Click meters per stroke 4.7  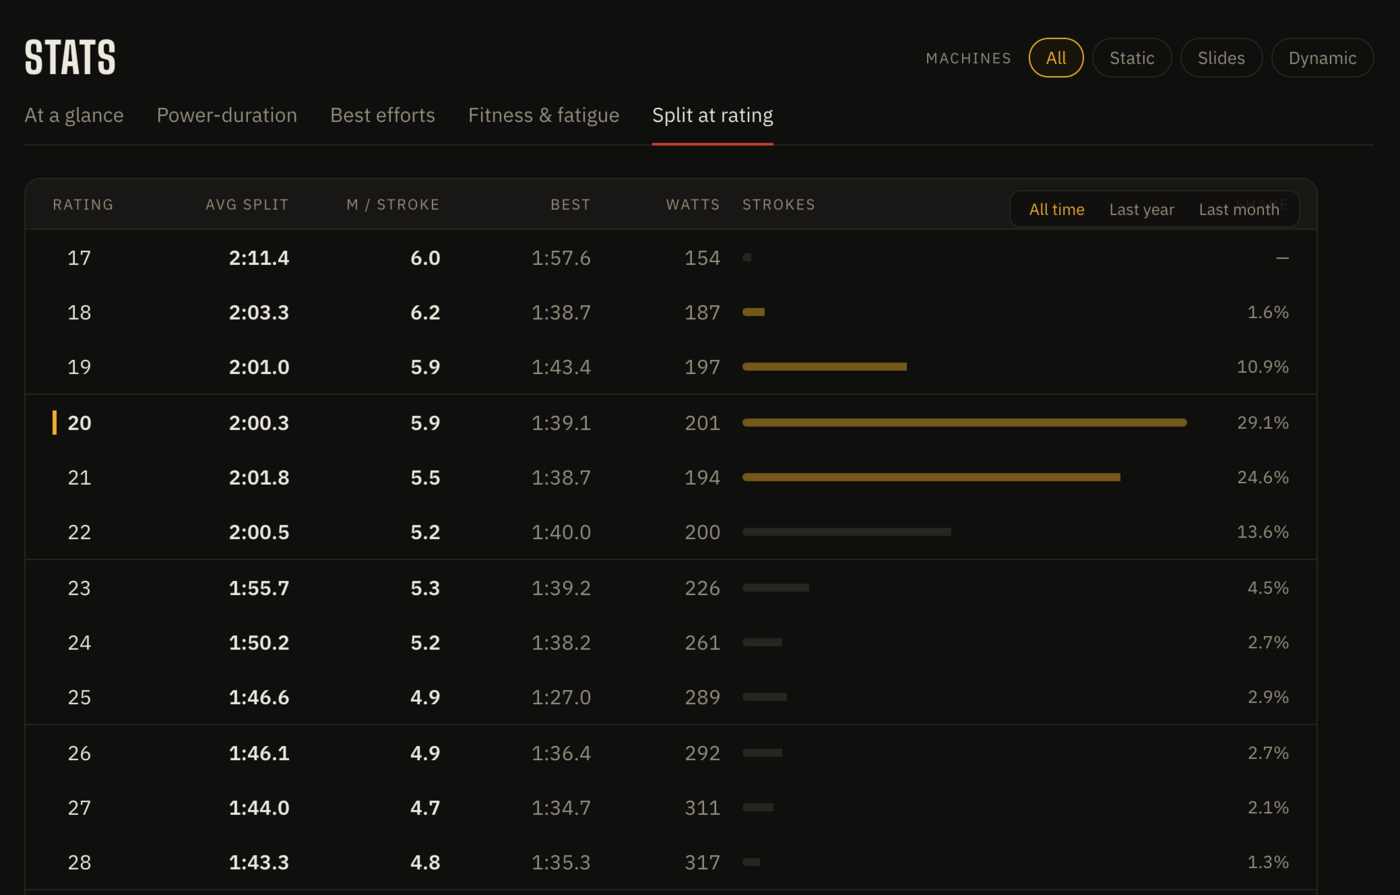(x=425, y=807)
